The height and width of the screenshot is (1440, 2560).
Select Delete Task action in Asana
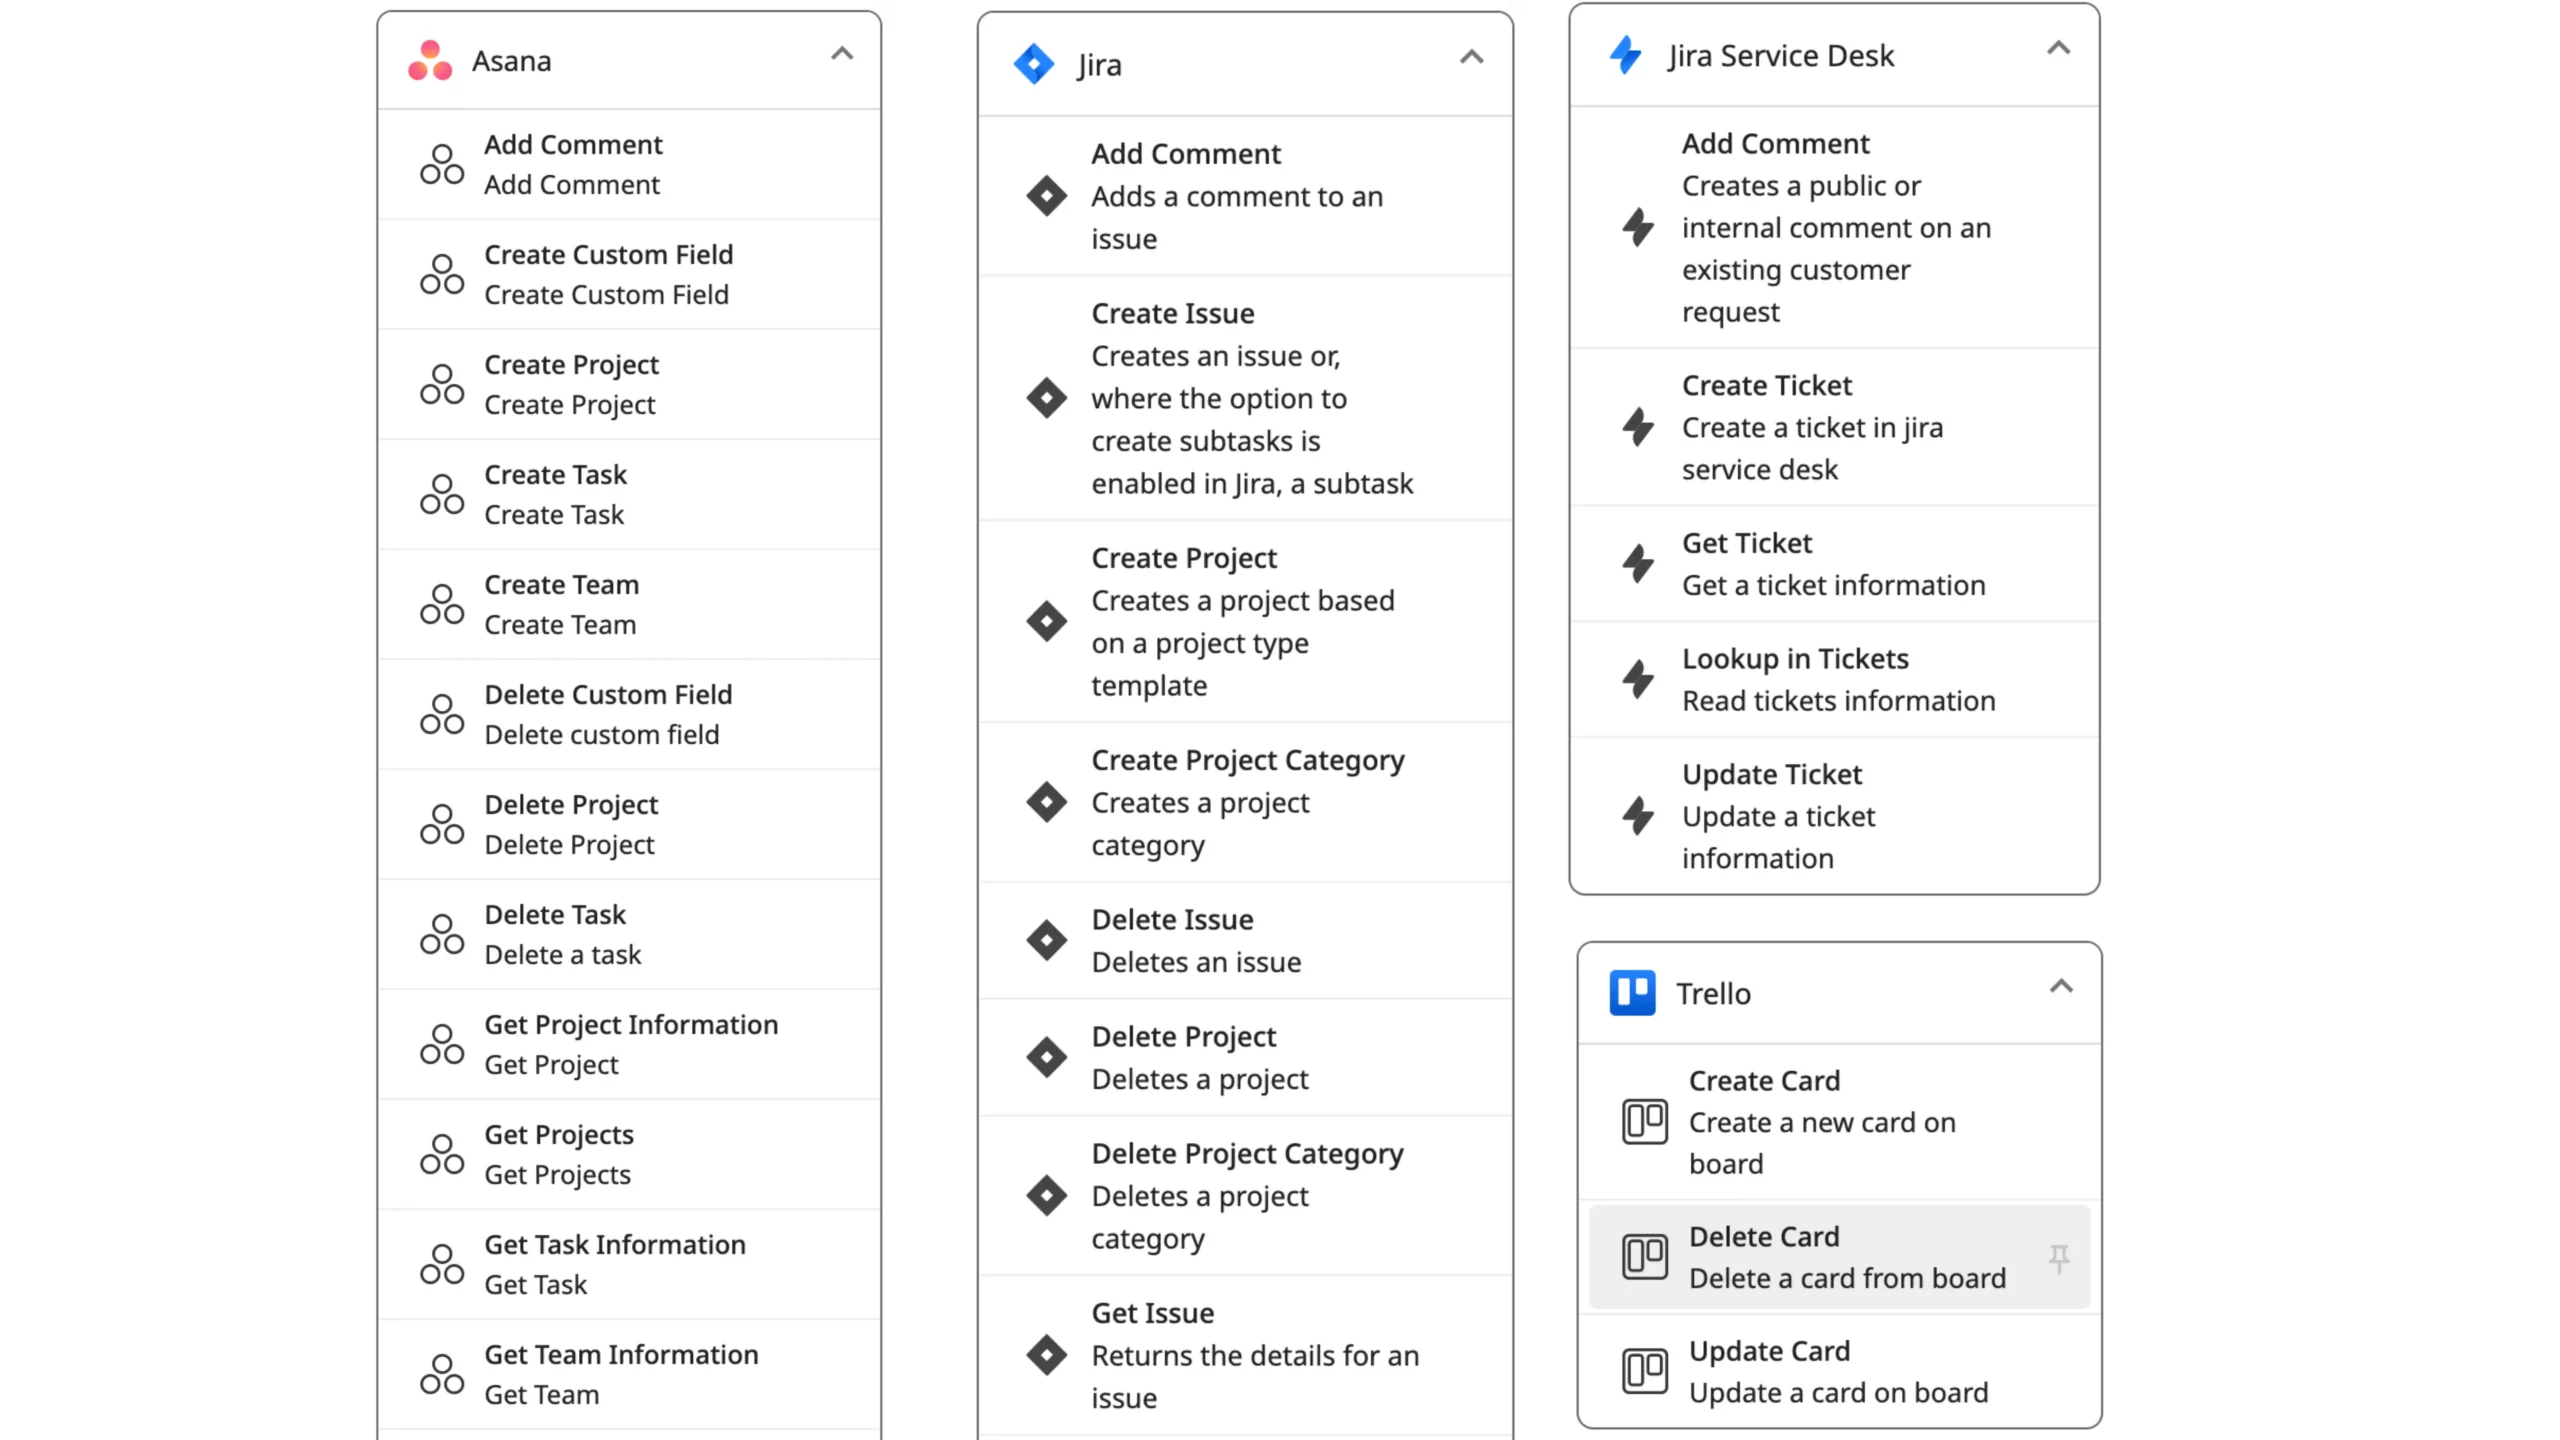click(x=628, y=934)
